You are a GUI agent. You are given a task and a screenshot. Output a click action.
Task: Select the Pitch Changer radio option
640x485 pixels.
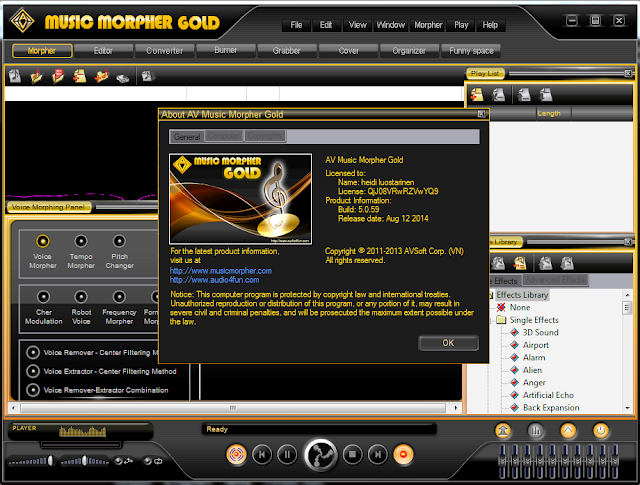(x=119, y=242)
